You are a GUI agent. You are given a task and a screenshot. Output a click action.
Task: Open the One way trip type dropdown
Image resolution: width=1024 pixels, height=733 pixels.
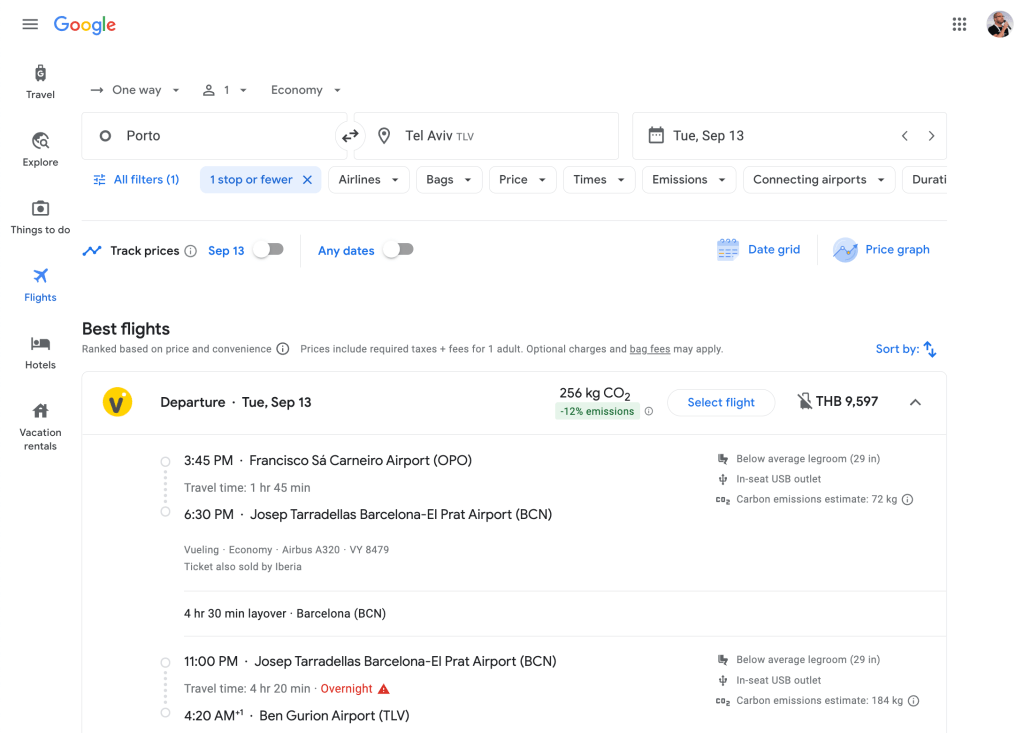(x=136, y=90)
